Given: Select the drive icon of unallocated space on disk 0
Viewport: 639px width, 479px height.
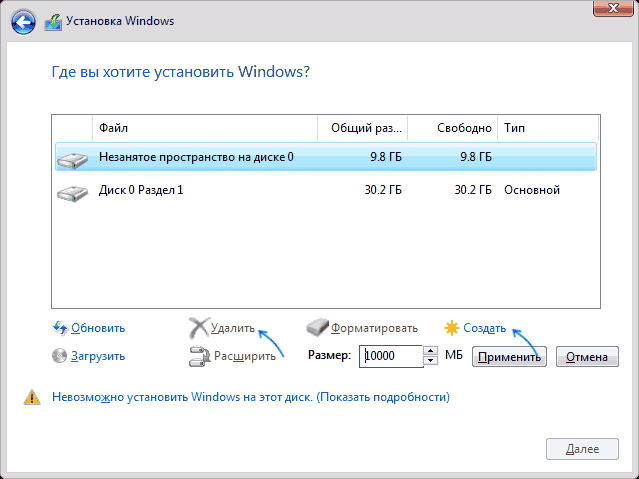Looking at the screenshot, I should (x=73, y=159).
